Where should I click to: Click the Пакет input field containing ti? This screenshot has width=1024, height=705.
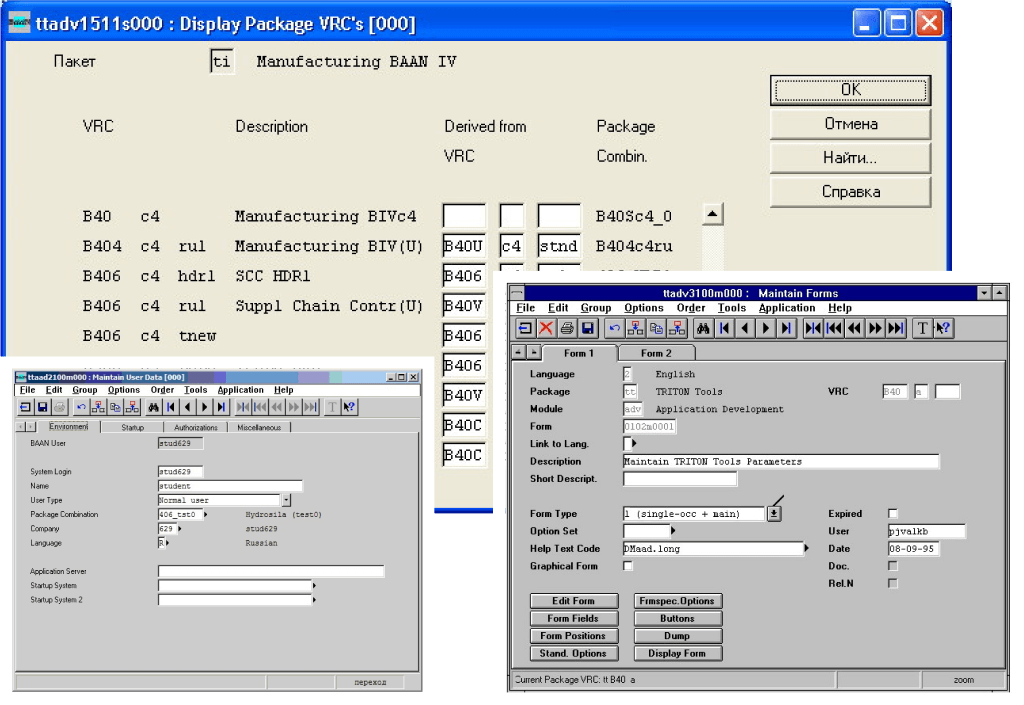tap(221, 62)
